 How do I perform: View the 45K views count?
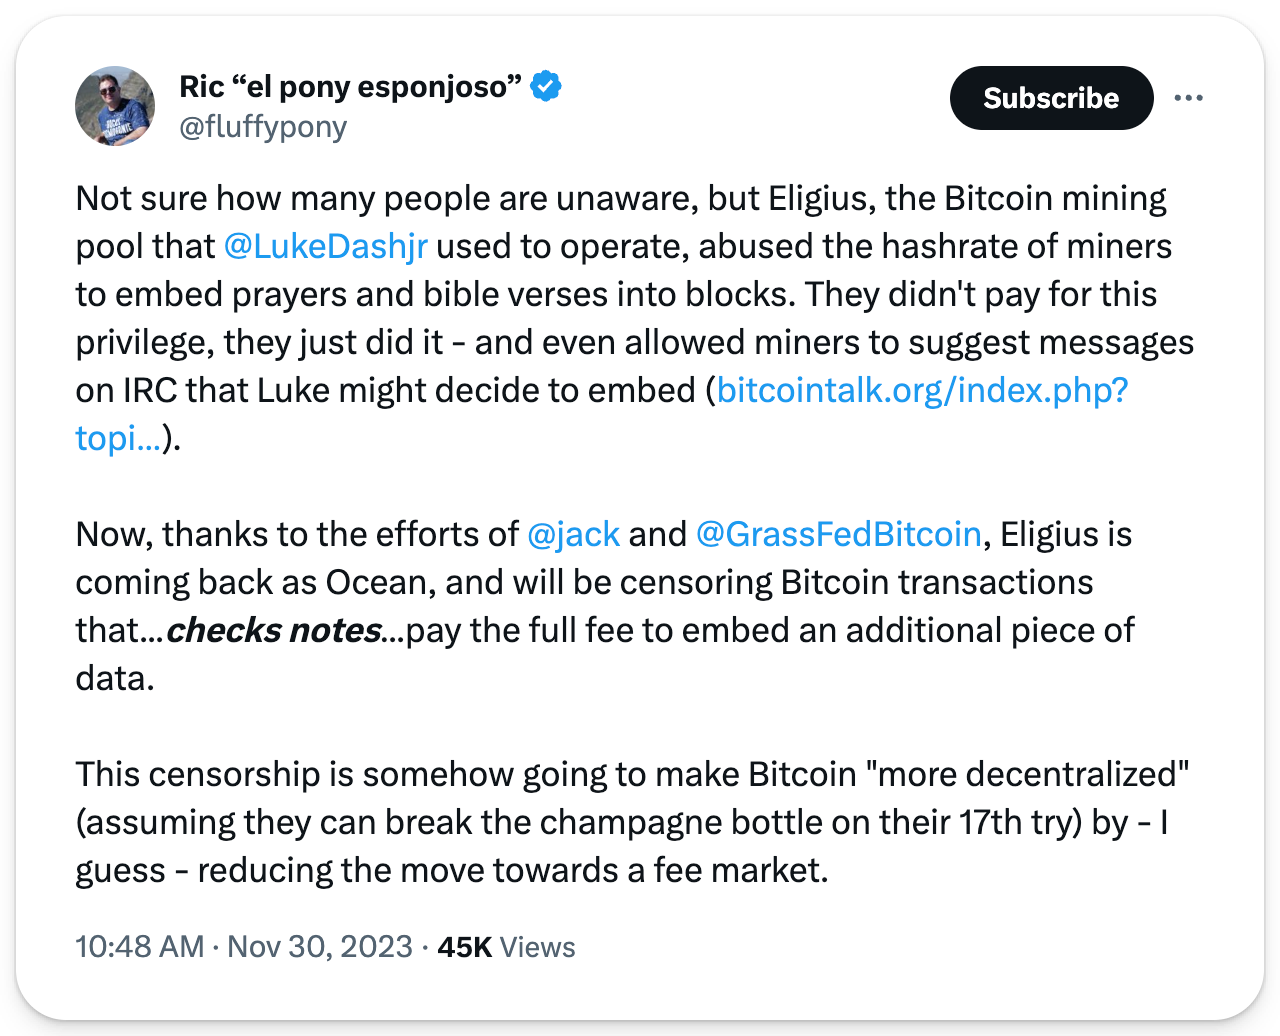coord(465,946)
